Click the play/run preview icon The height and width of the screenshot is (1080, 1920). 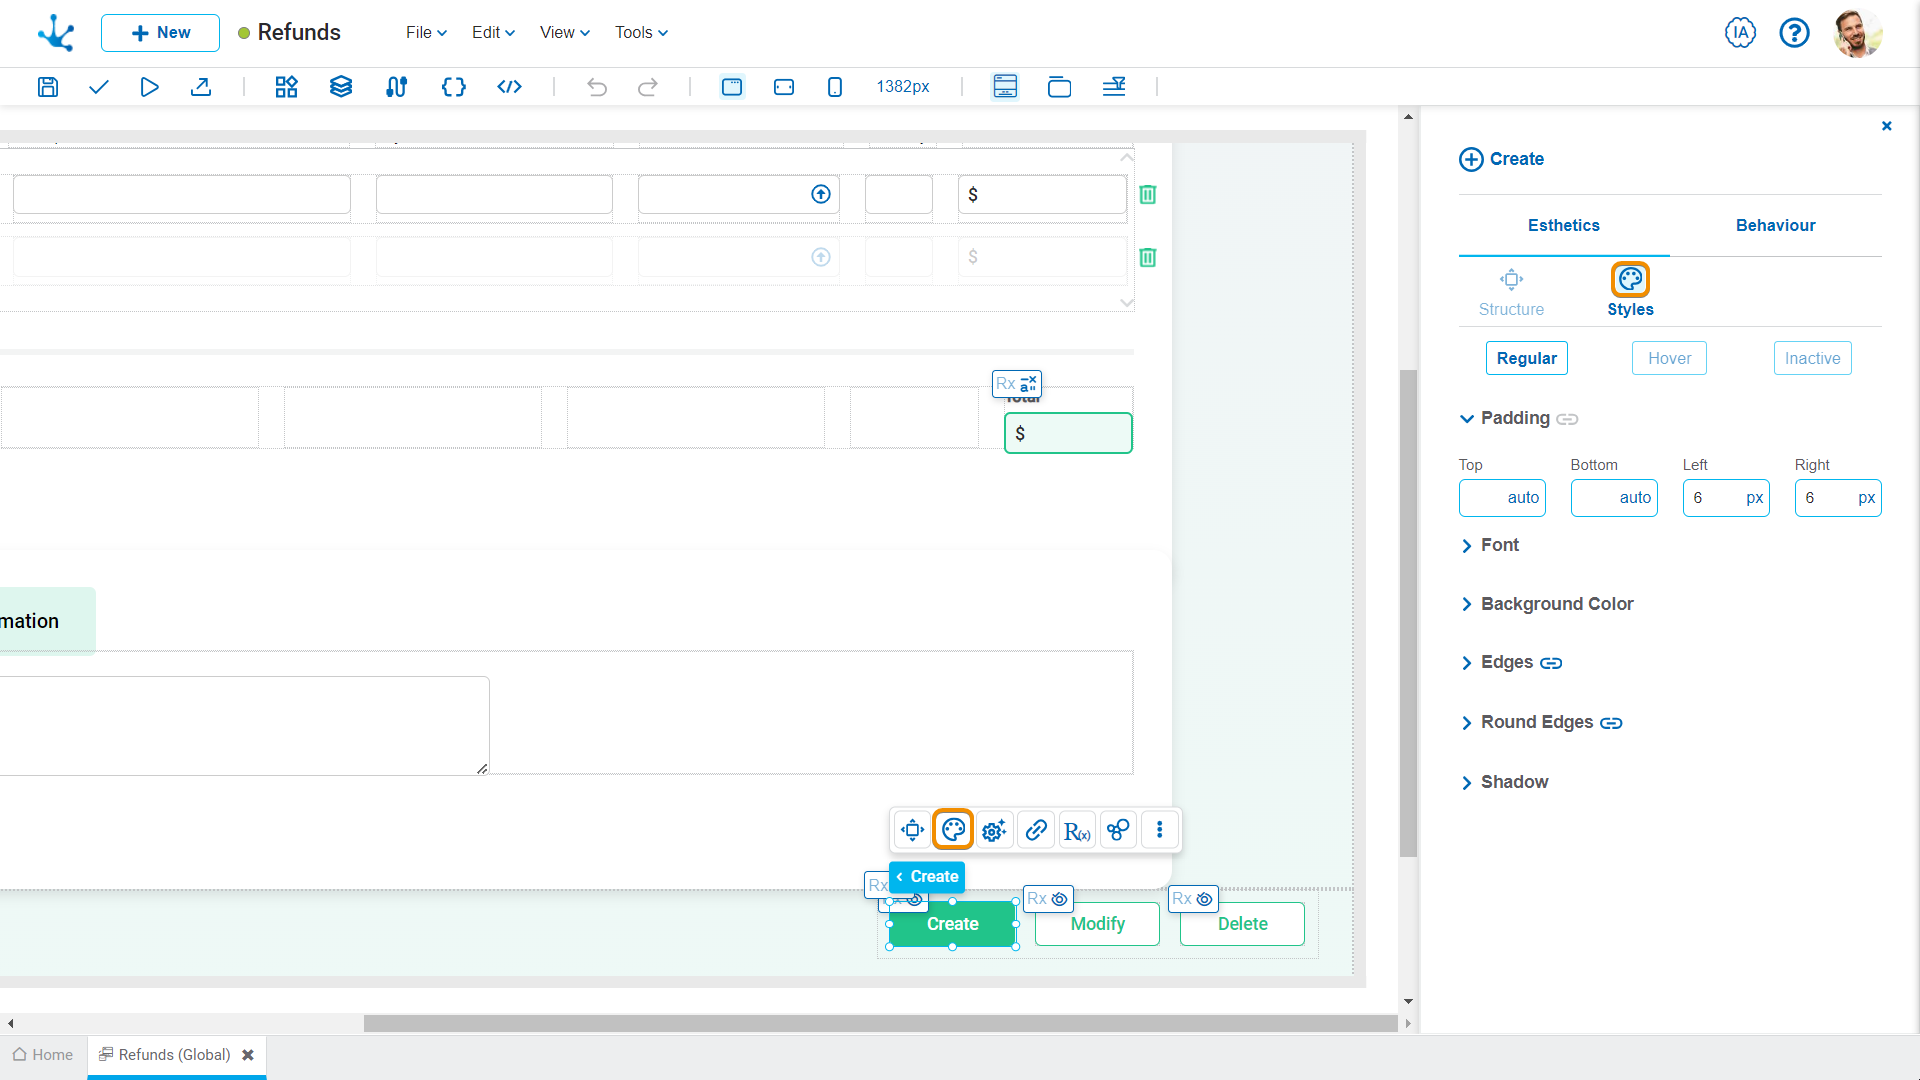pos(149,87)
